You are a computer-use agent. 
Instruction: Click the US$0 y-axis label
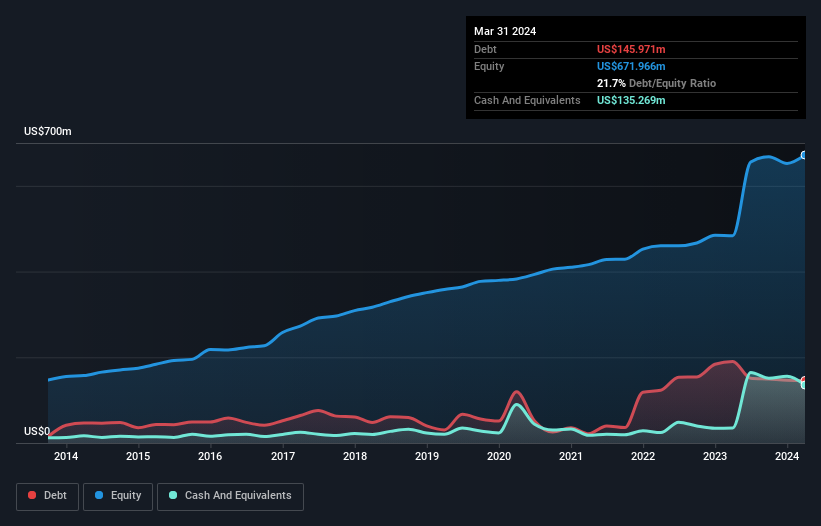coord(37,432)
